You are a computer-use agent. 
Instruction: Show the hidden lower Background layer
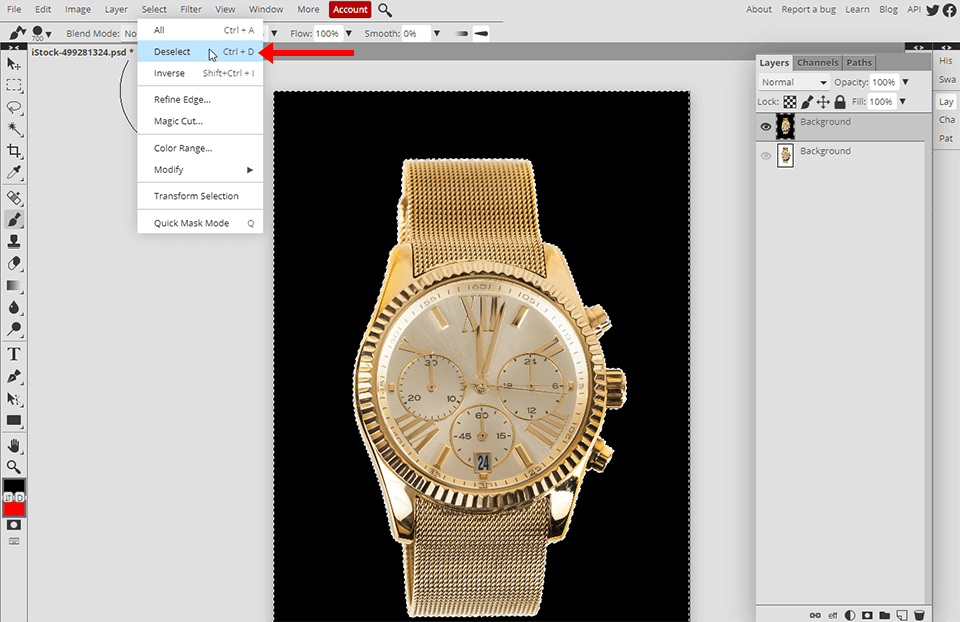click(766, 155)
